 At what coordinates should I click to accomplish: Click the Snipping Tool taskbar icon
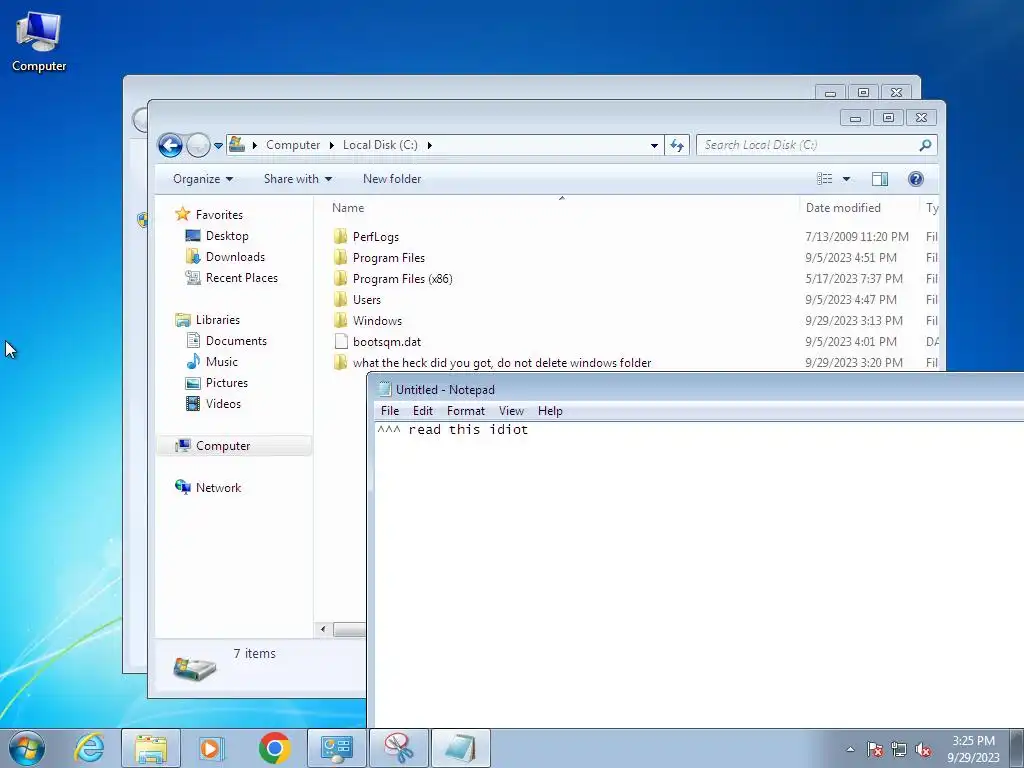tap(399, 748)
